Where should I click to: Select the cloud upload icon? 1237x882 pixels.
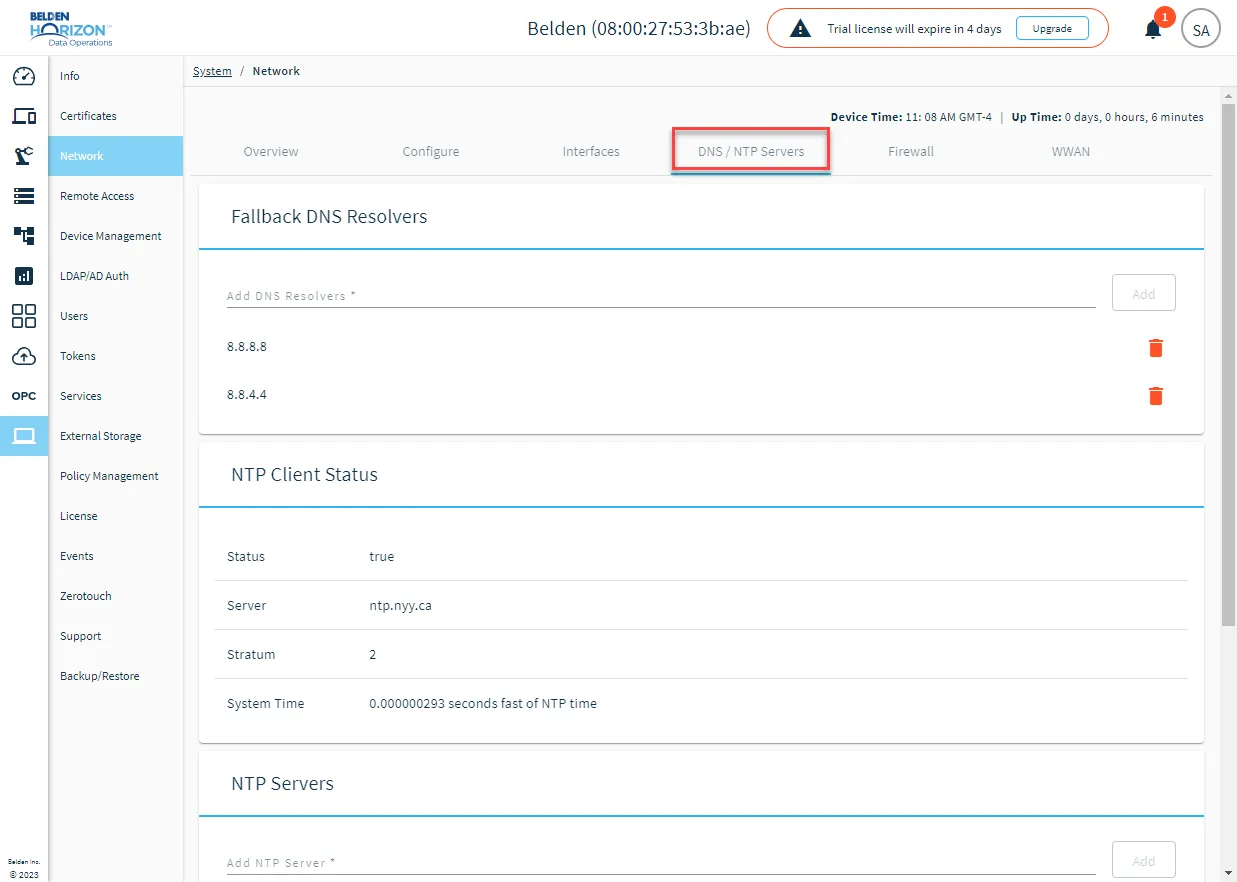tap(24, 356)
